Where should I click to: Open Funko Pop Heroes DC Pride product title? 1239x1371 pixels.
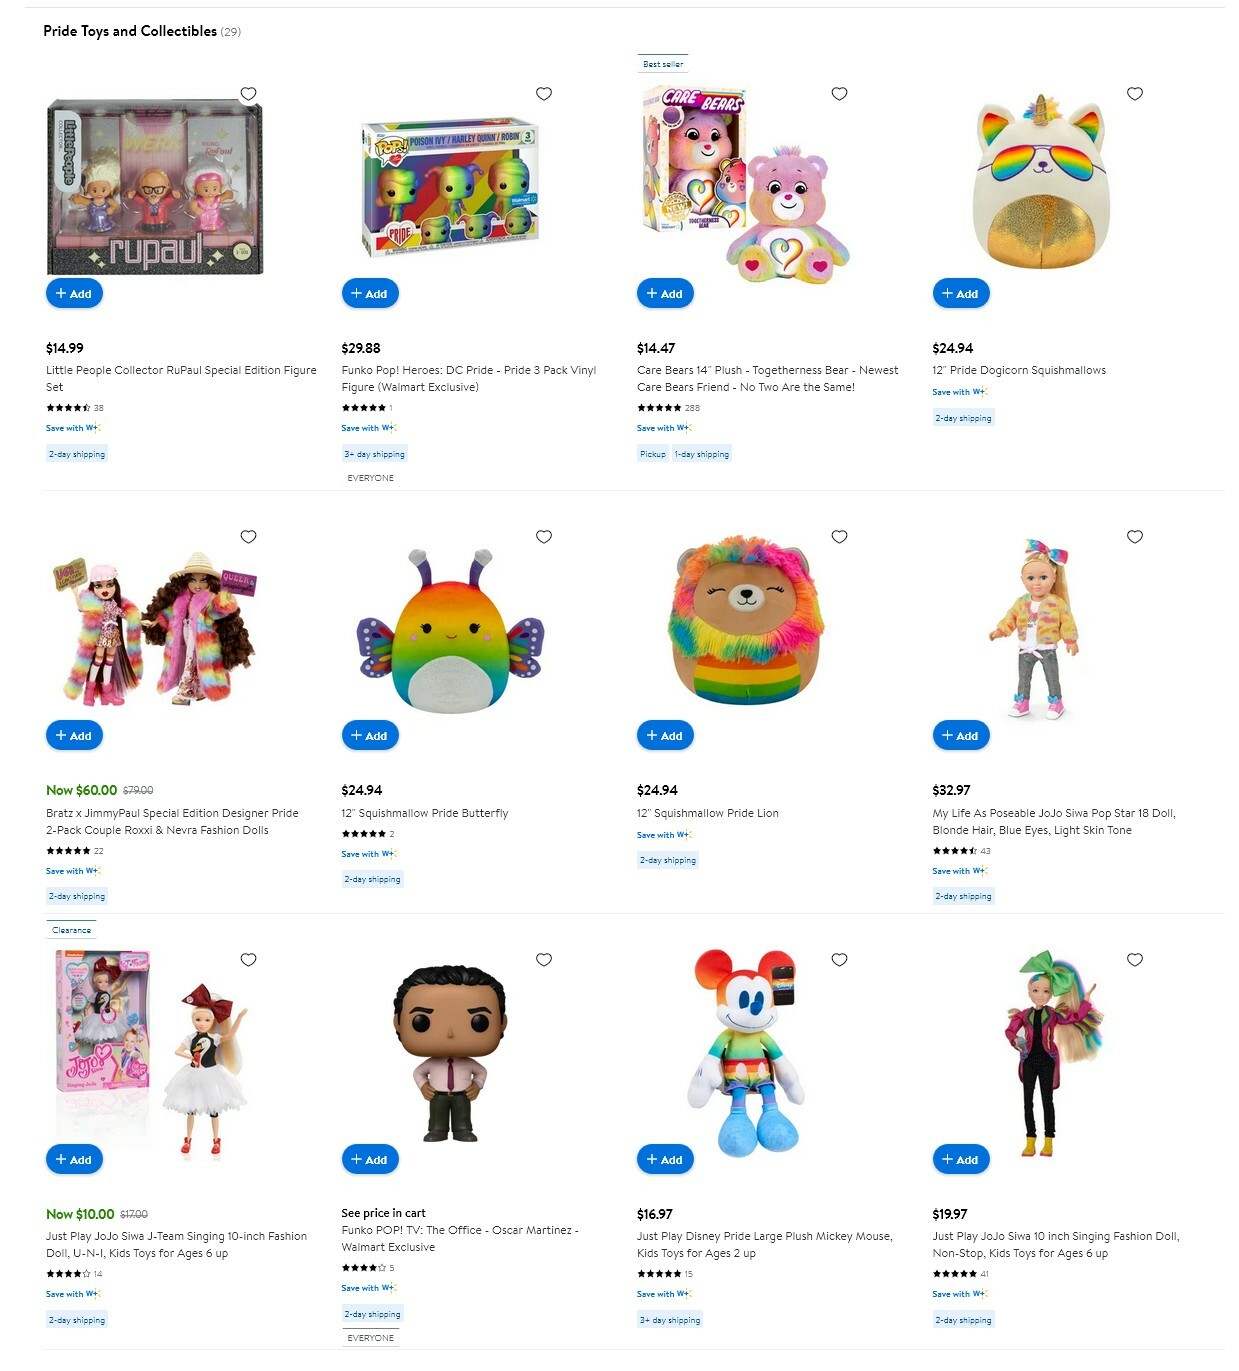tap(469, 379)
